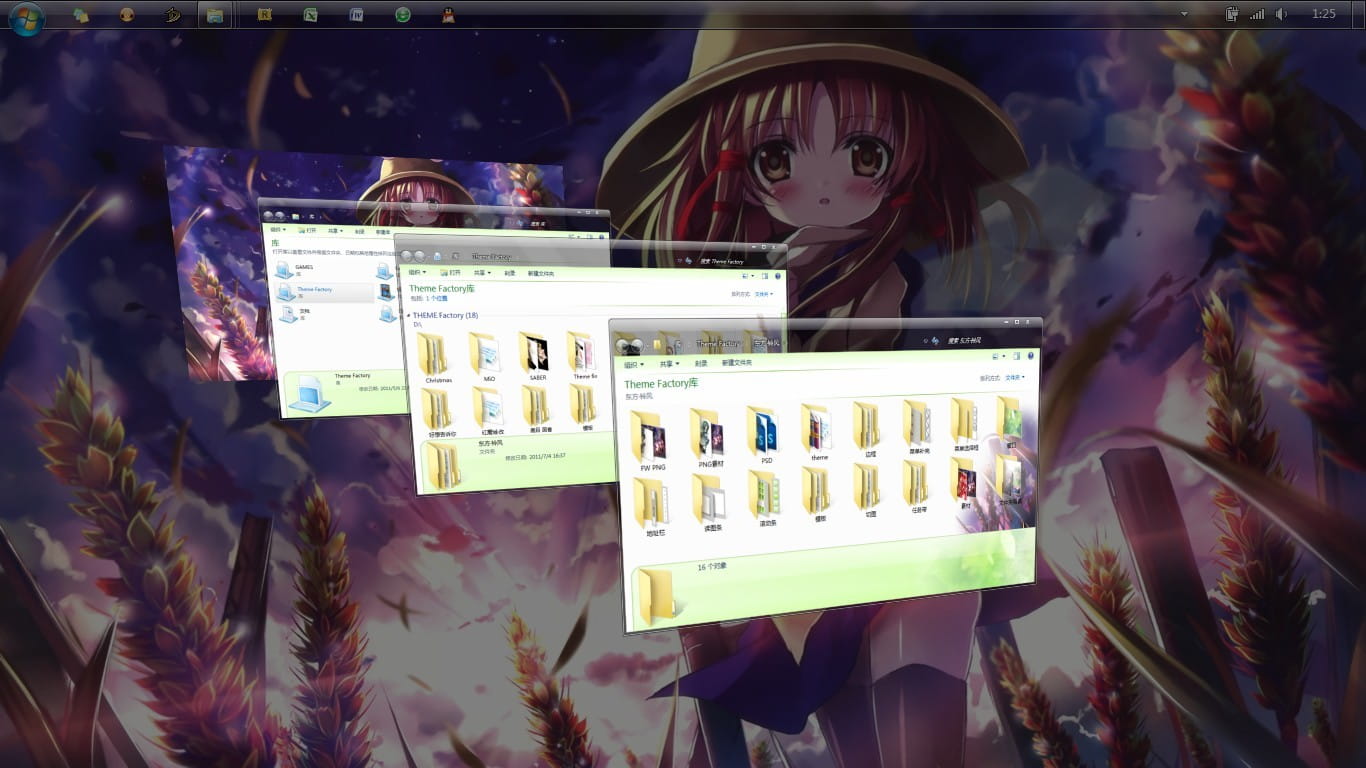
Task: Open the Help question-mark icon in Explorer
Action: [x=1030, y=357]
